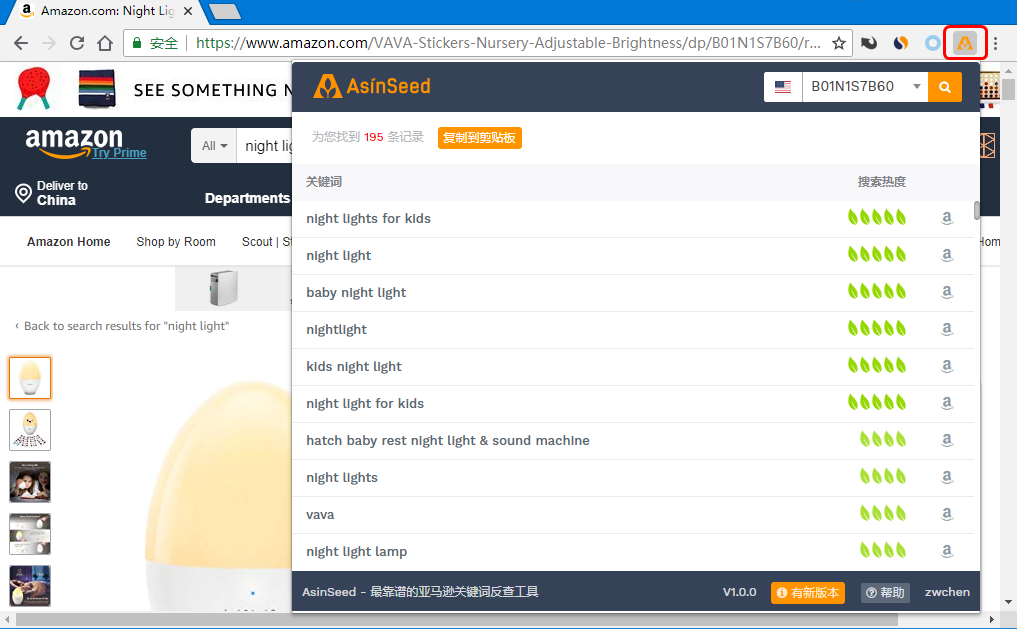The height and width of the screenshot is (629, 1017).
Task: Click the AsinSeed extension icon in toolbar
Action: tap(964, 43)
